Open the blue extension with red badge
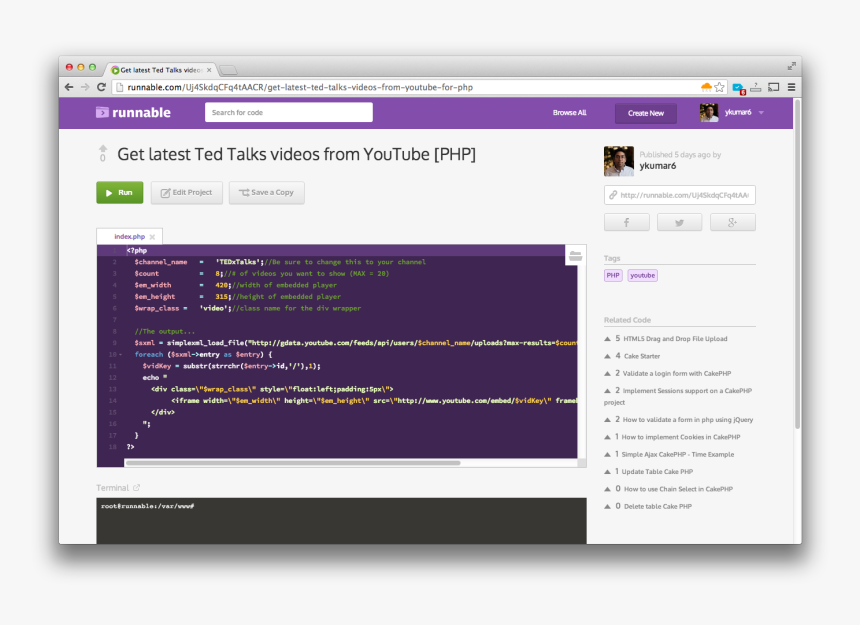 coord(739,88)
